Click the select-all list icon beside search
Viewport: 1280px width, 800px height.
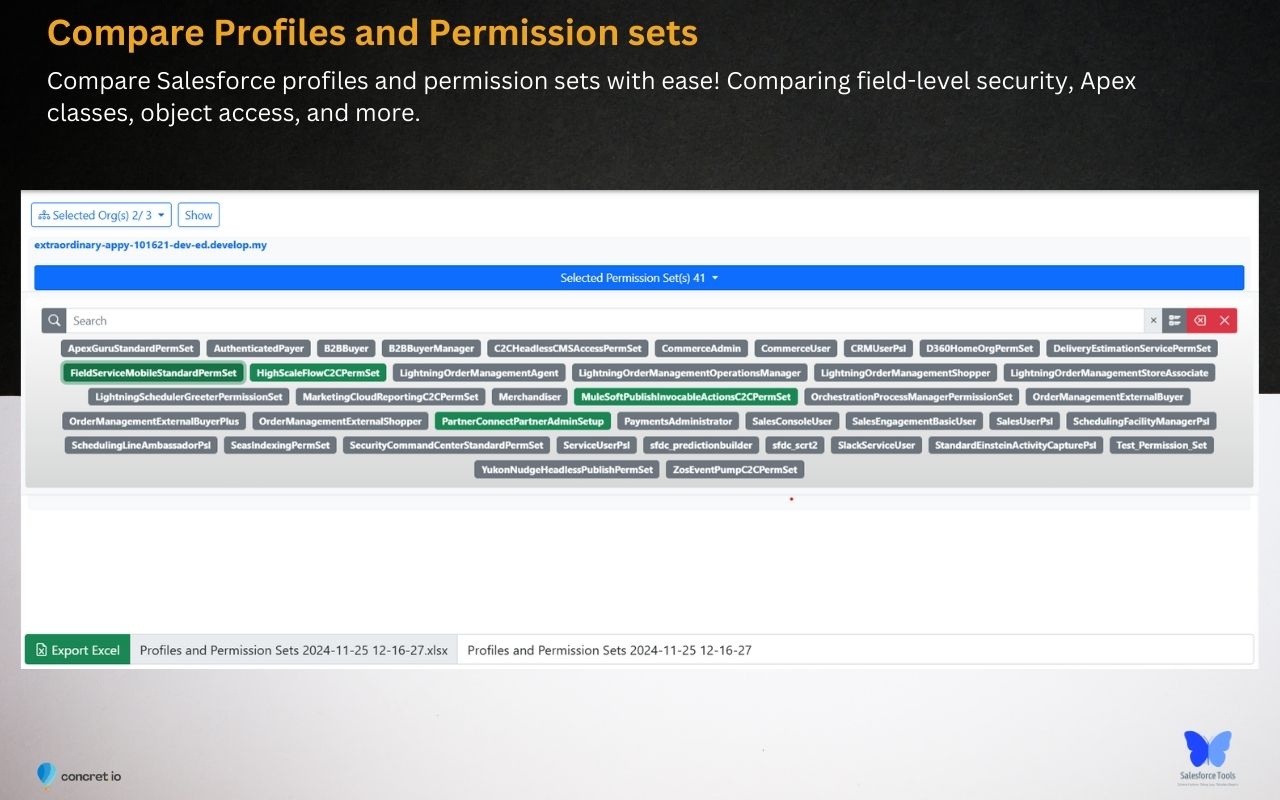(x=1175, y=320)
